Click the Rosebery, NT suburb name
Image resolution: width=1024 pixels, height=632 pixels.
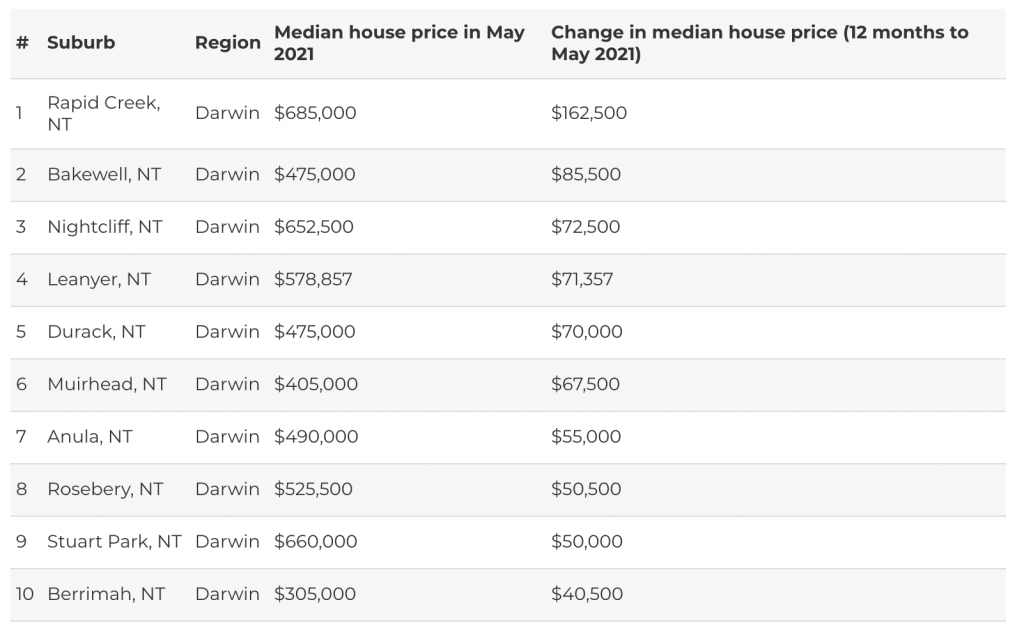click(x=105, y=489)
